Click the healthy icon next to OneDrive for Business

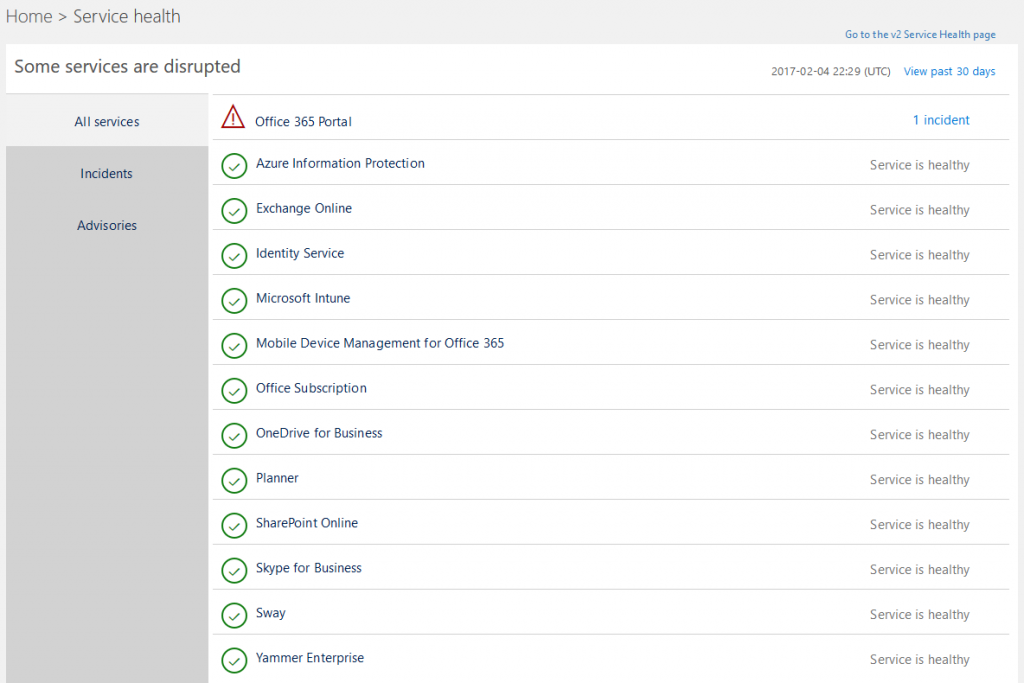coord(233,435)
